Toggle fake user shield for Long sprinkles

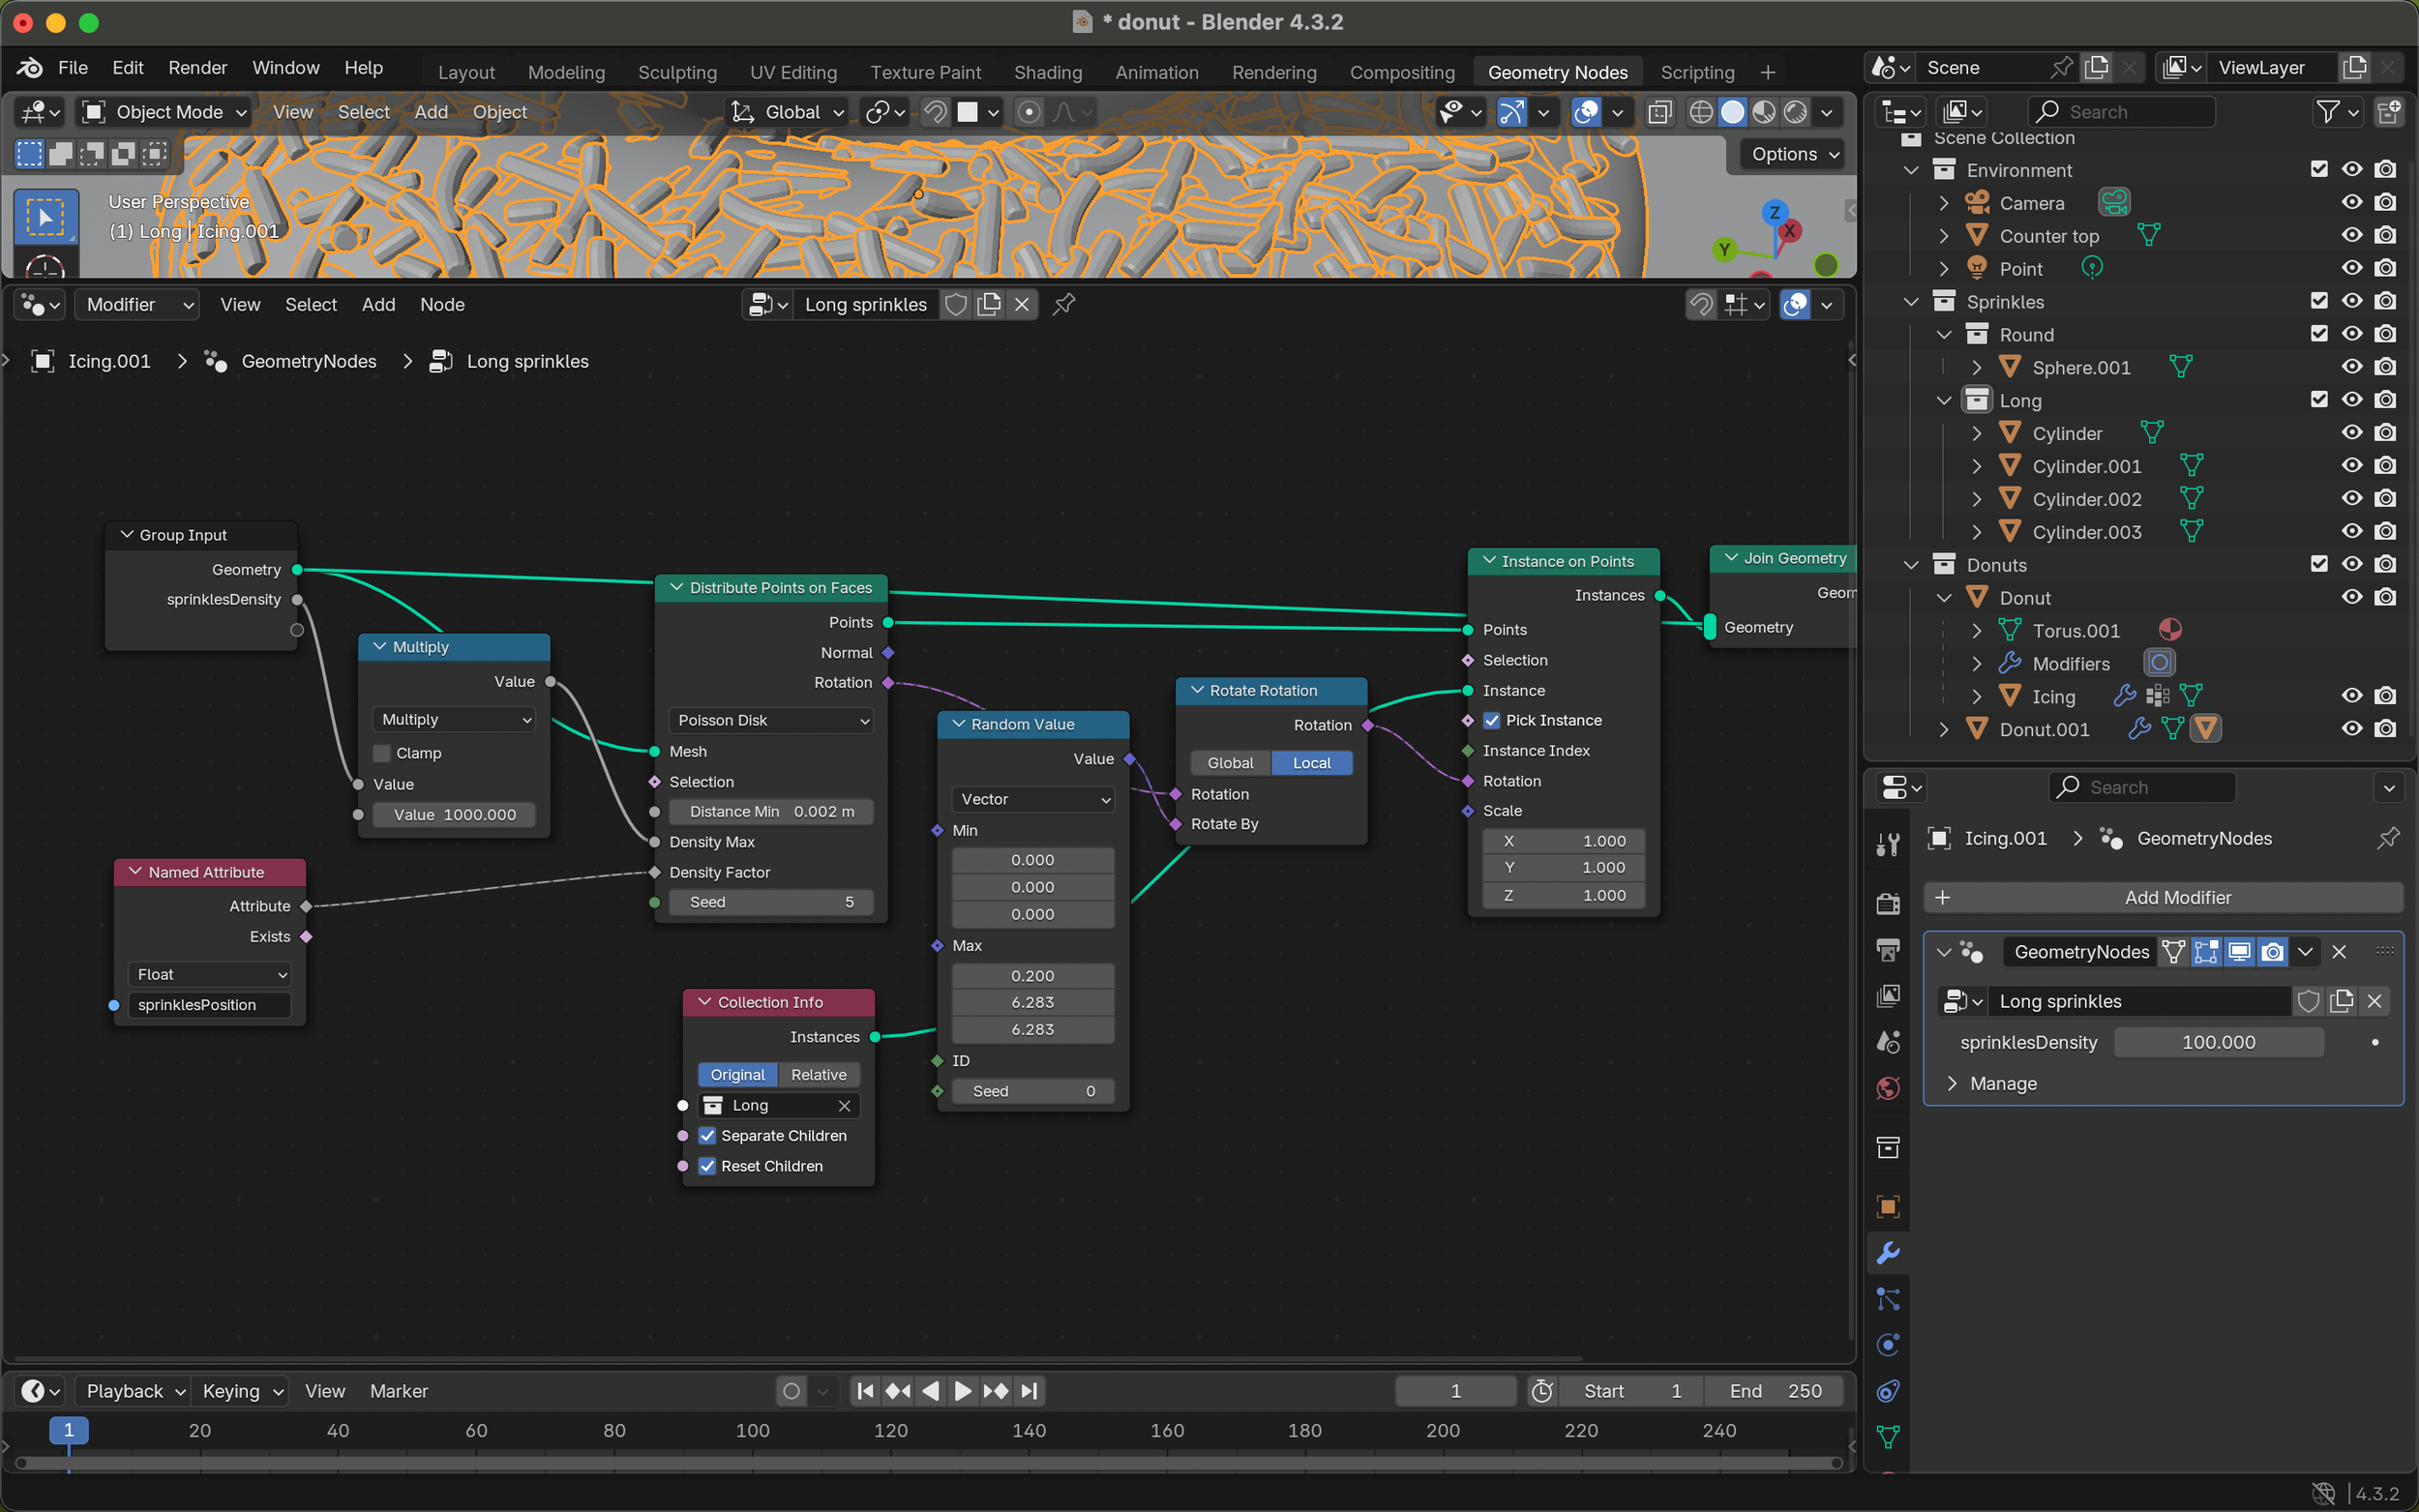point(956,304)
